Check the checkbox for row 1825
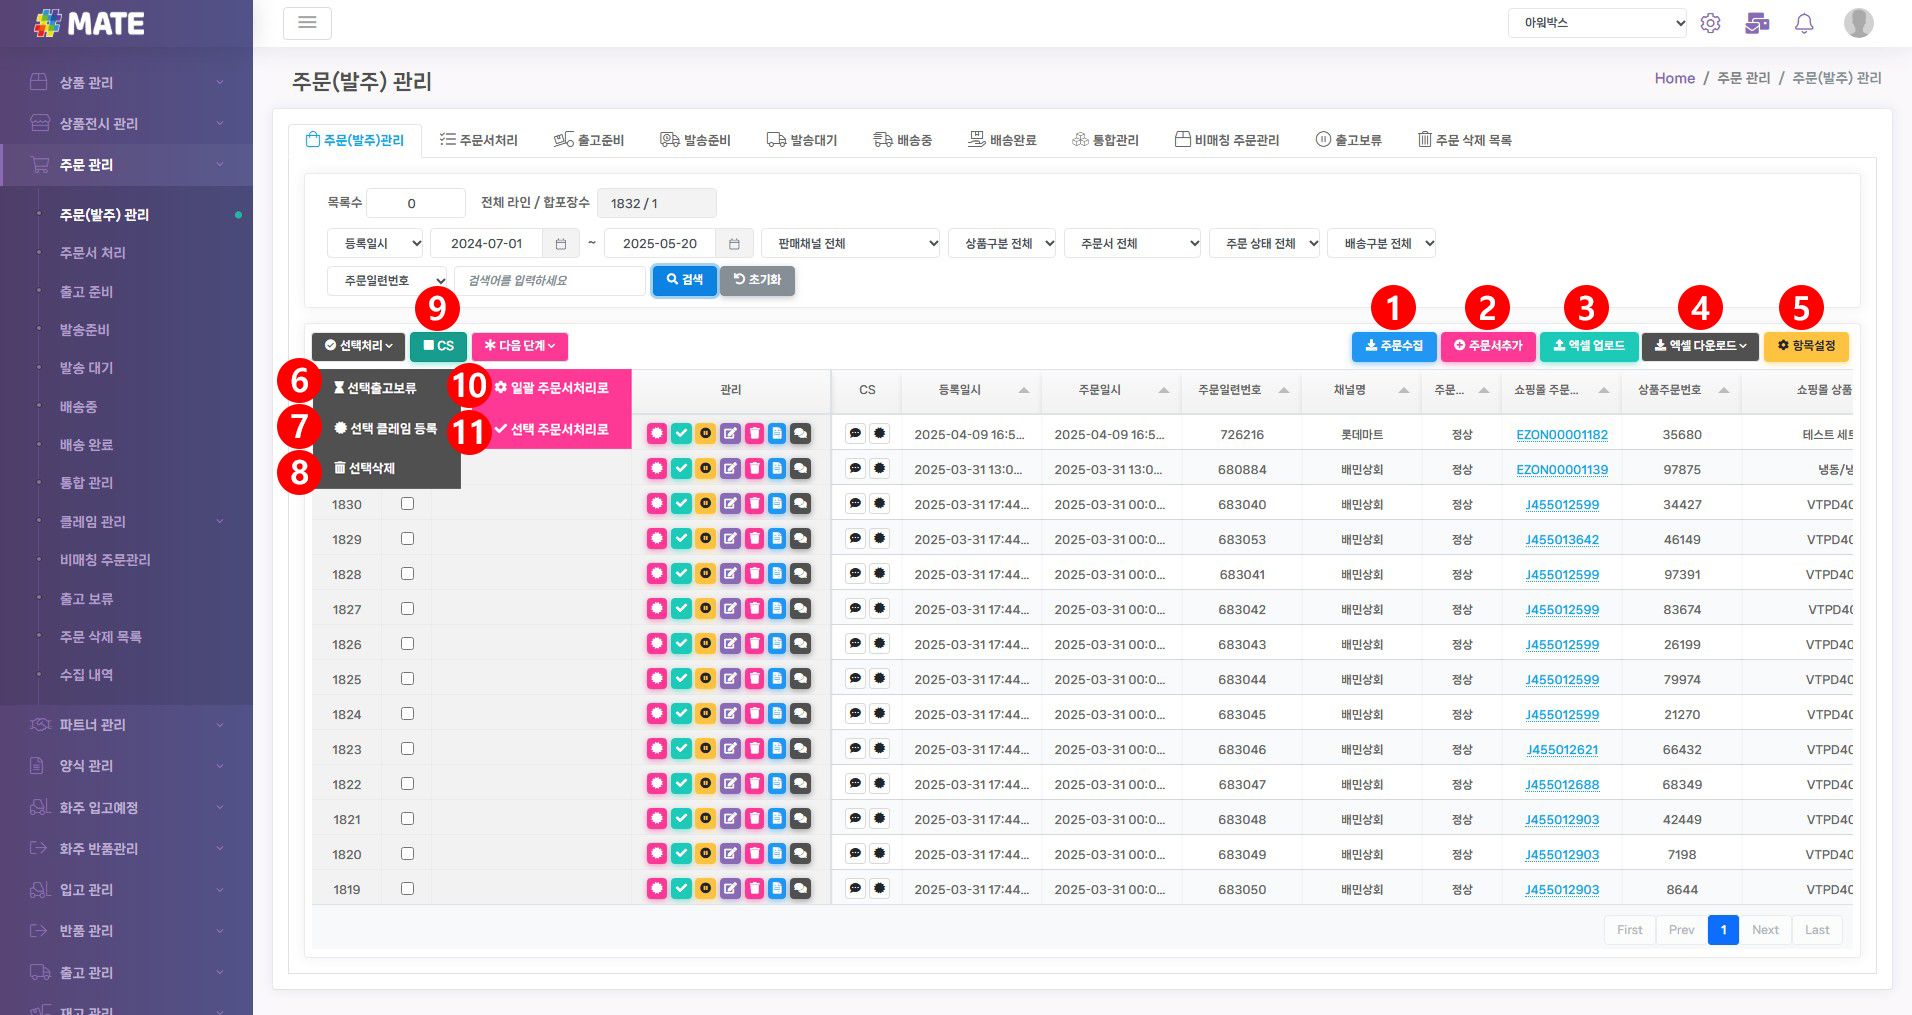This screenshot has width=1912, height=1015. pyautogui.click(x=407, y=678)
